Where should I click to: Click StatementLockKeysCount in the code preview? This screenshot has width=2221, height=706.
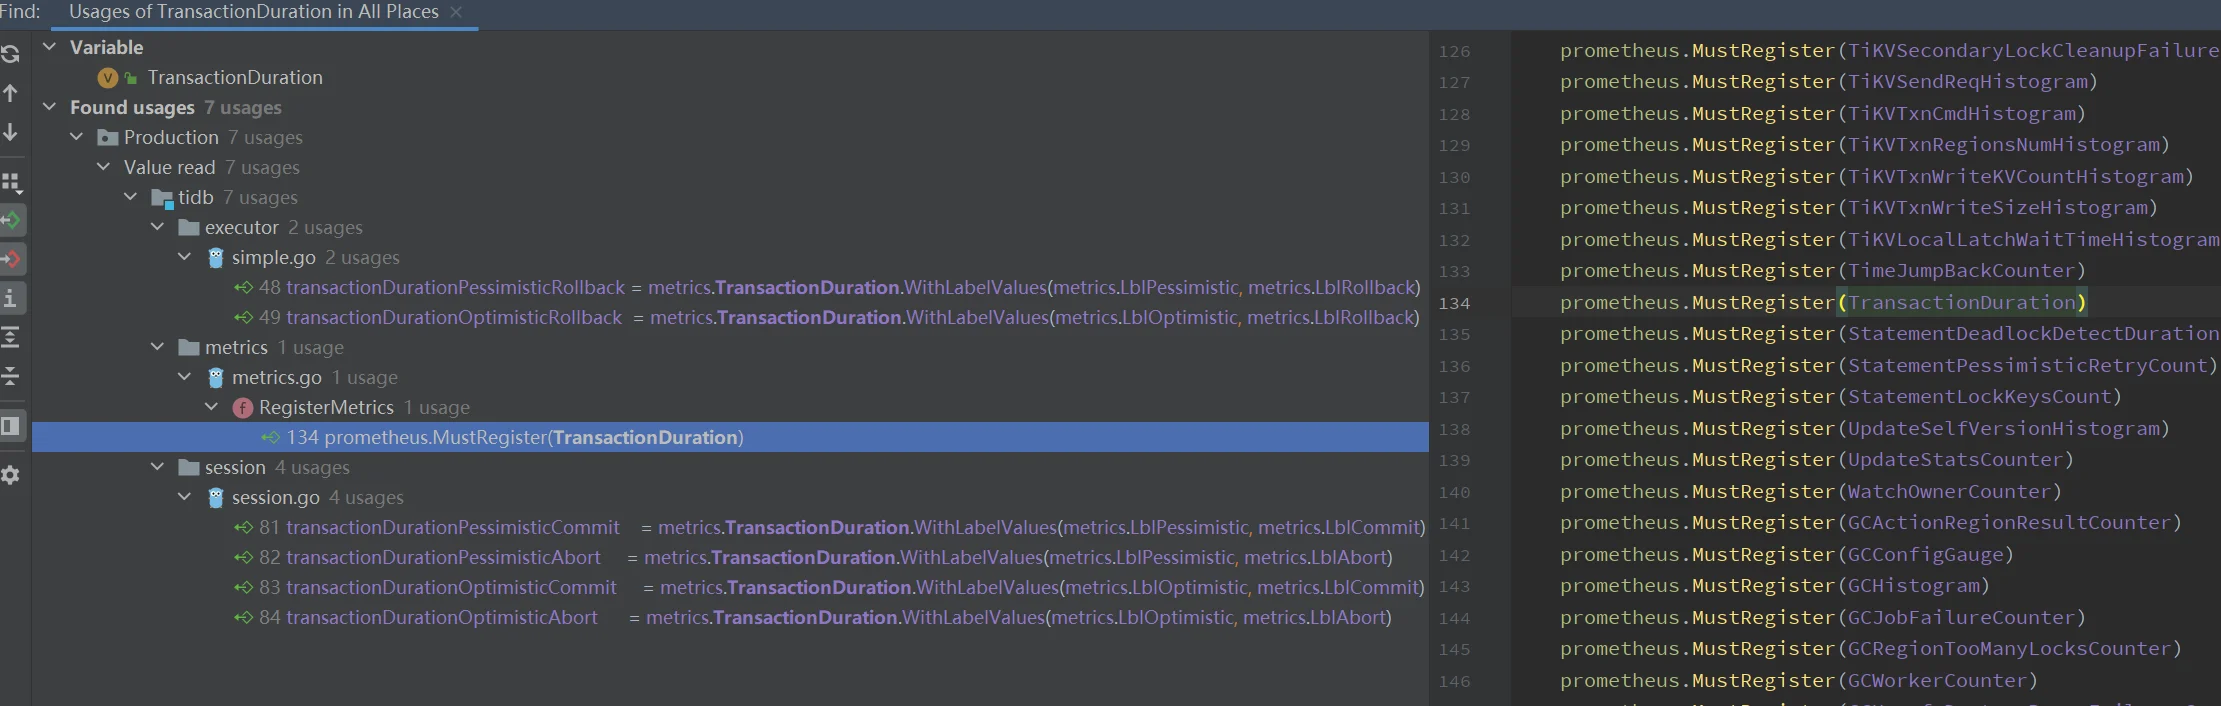[1980, 396]
